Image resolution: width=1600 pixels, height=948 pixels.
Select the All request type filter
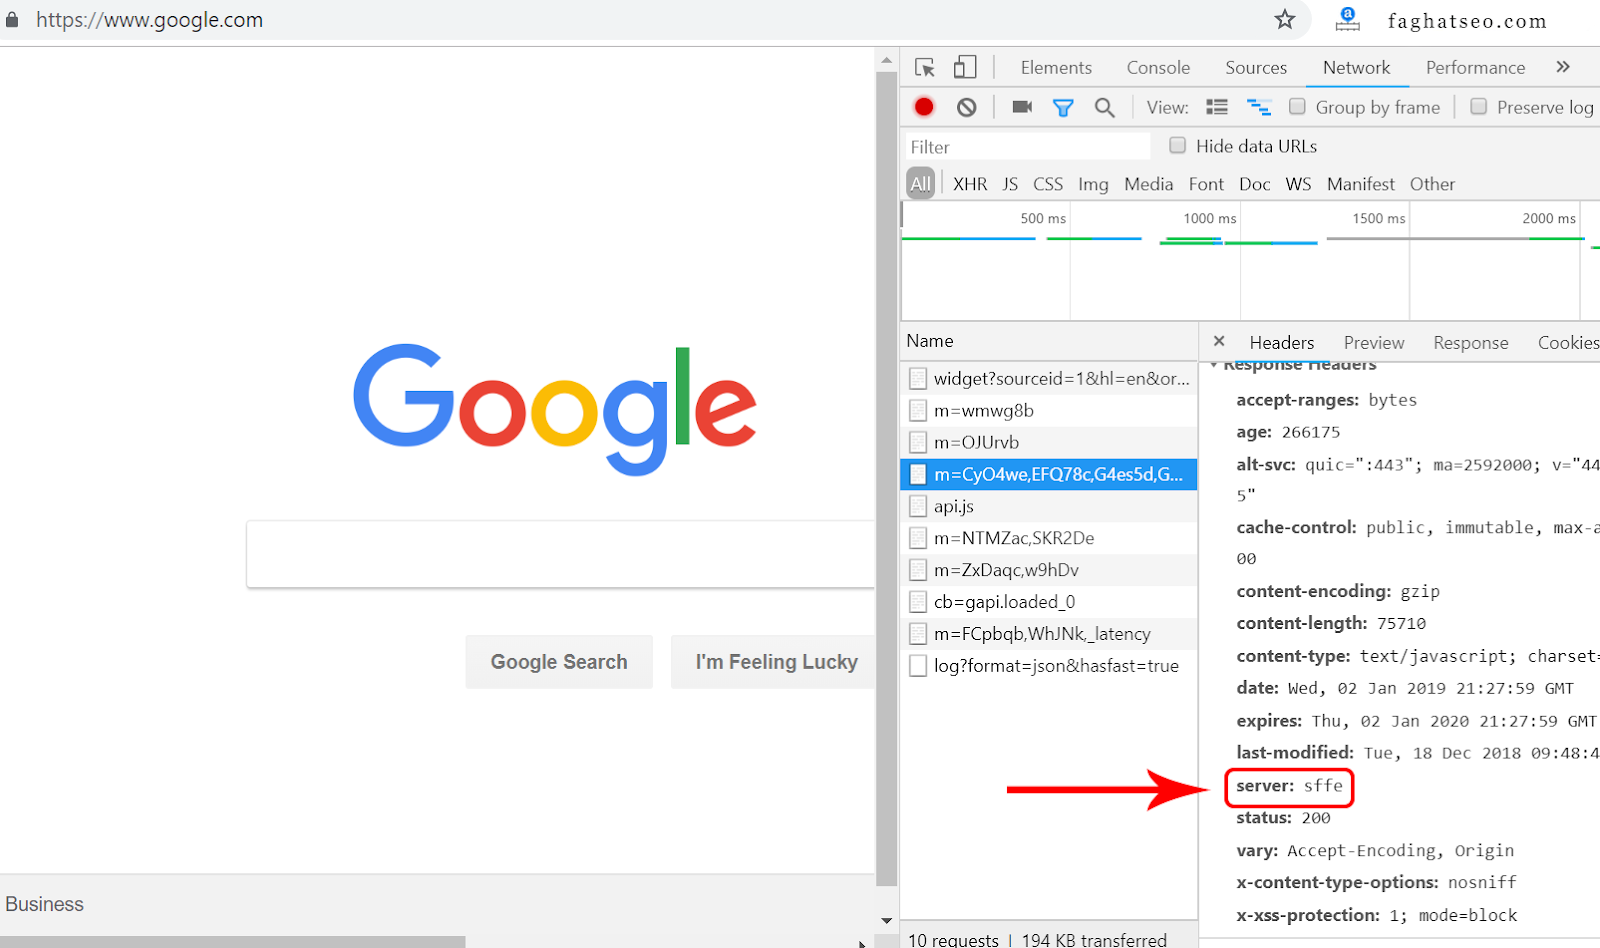[921, 183]
